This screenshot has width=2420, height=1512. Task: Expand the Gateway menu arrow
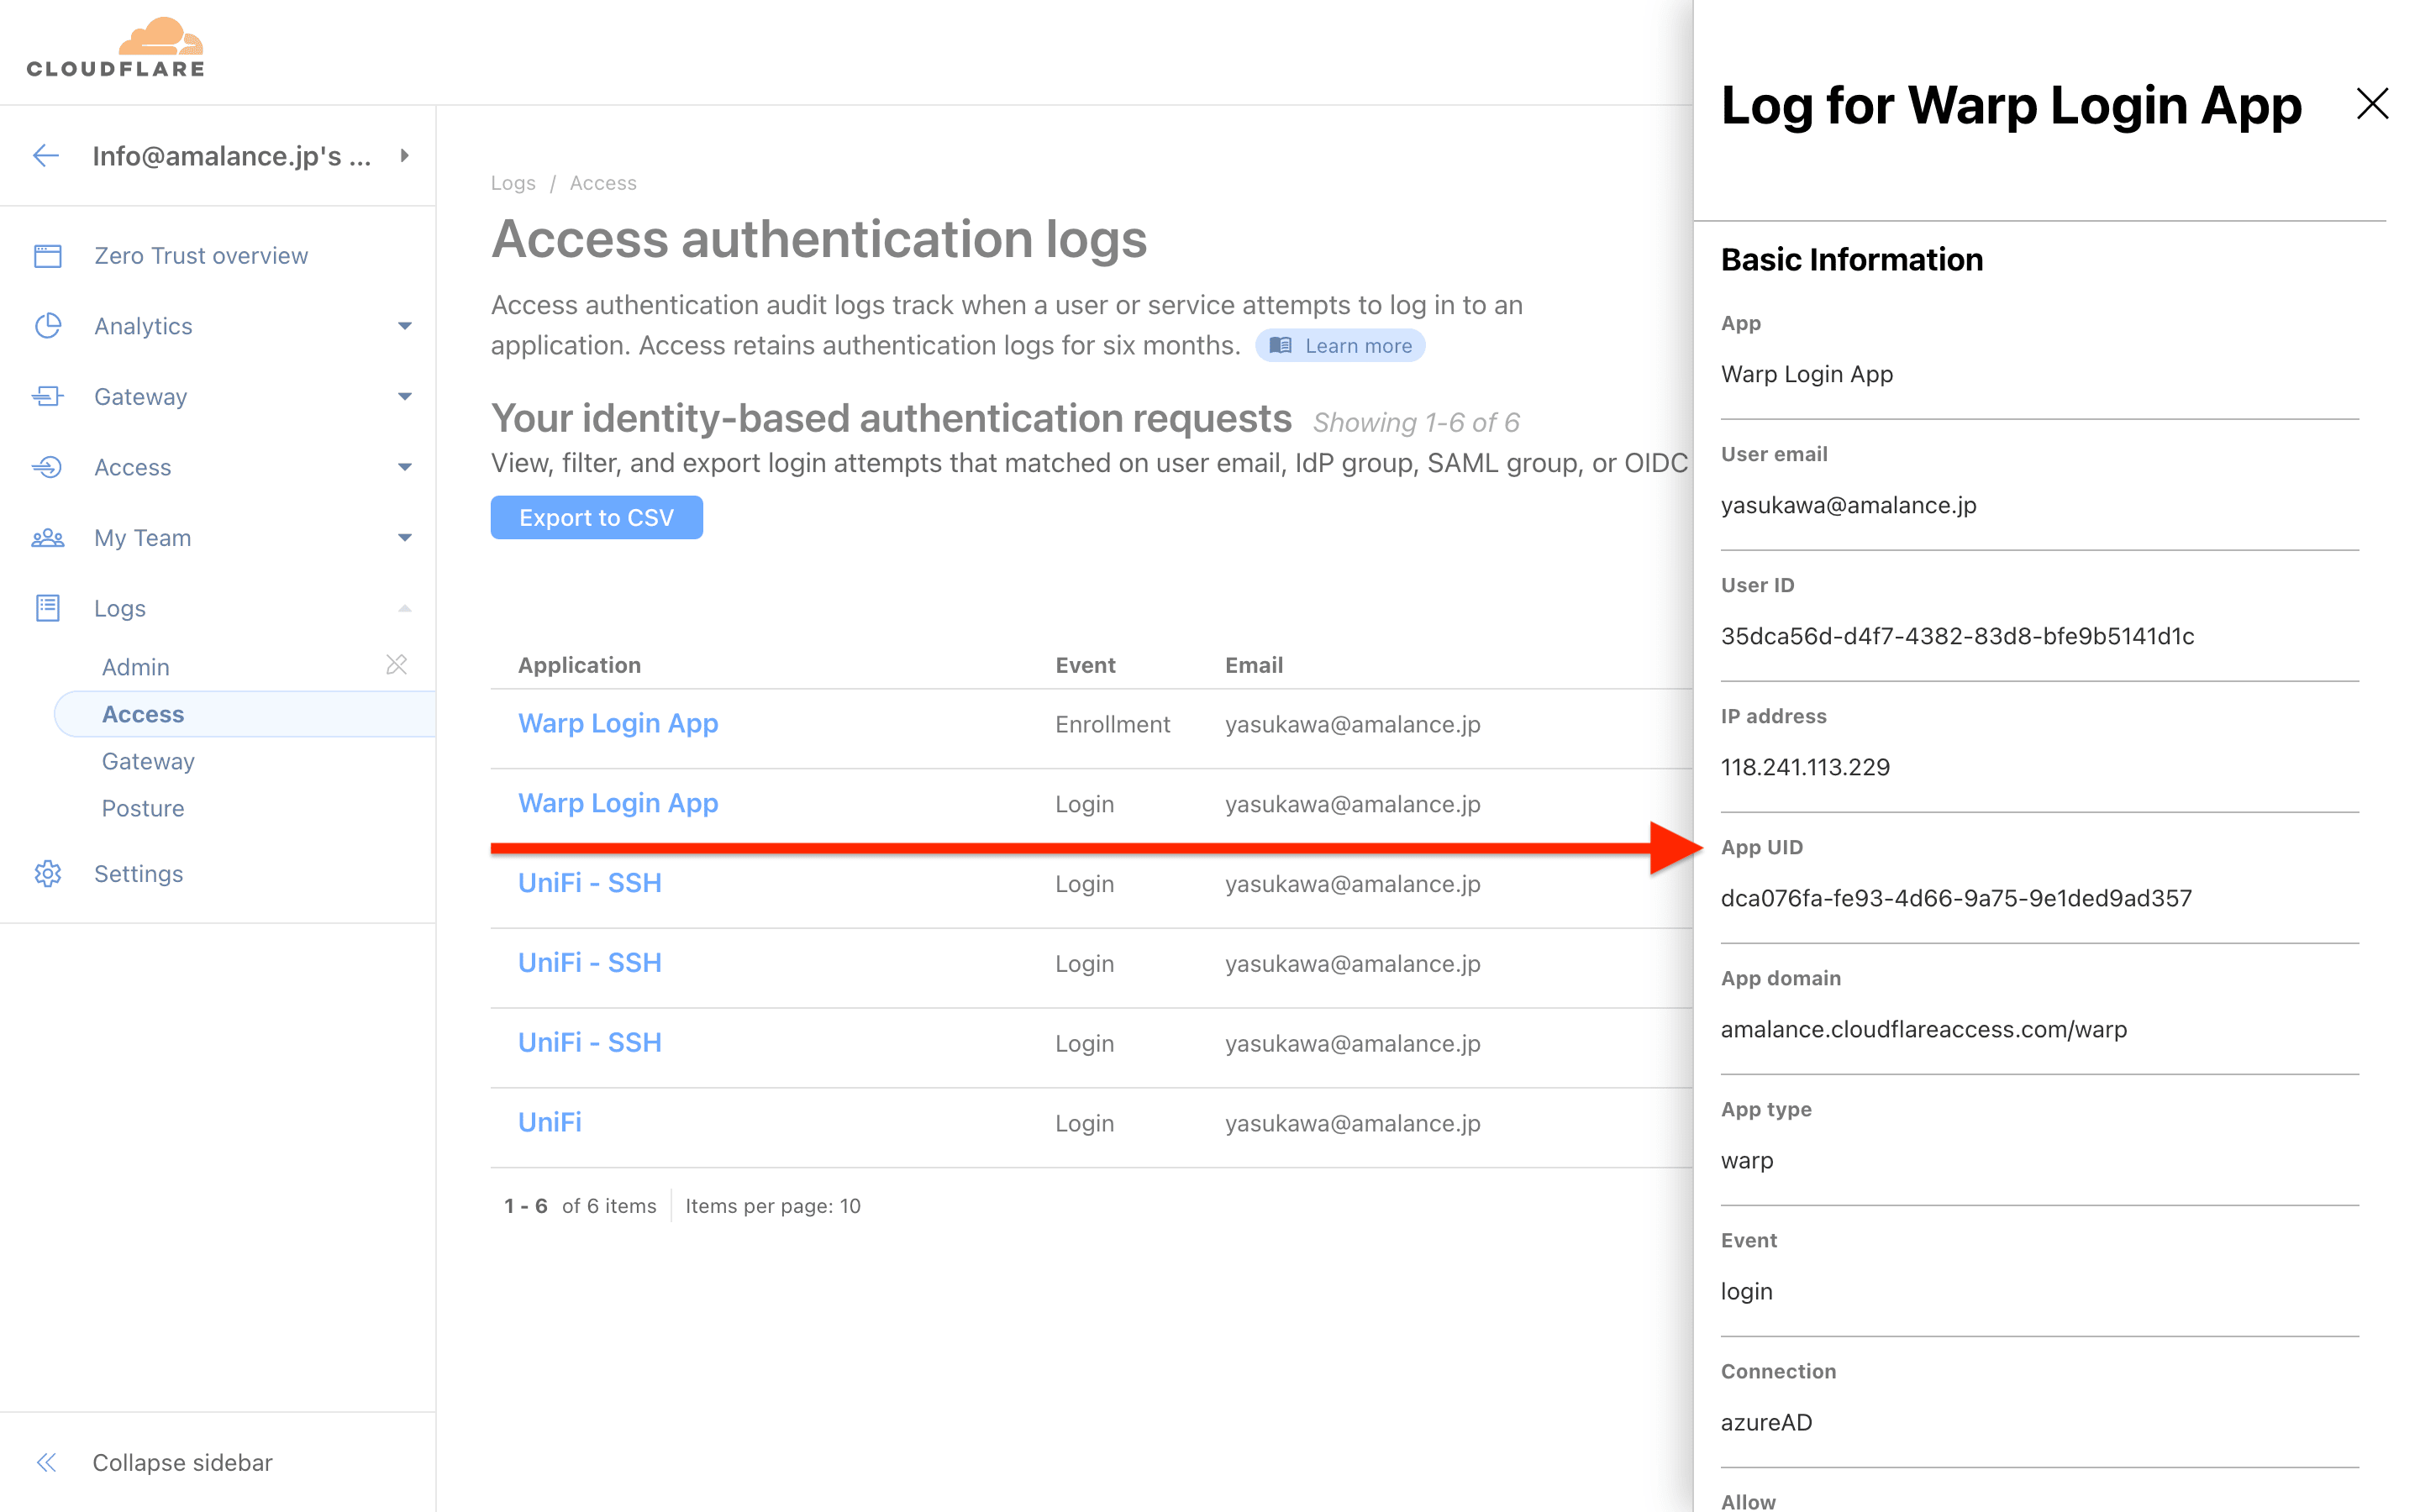[x=404, y=397]
